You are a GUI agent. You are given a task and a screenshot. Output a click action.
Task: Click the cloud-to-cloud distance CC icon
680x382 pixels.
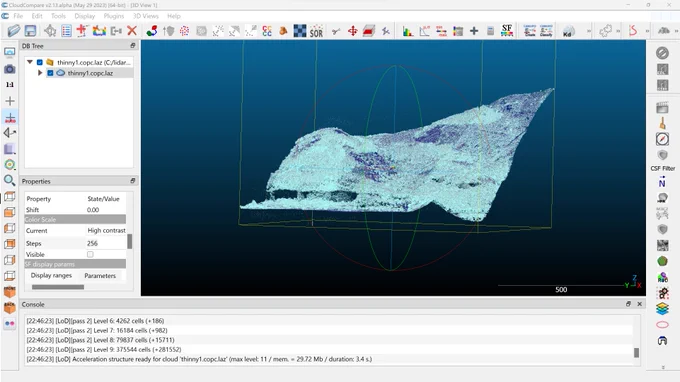267,31
